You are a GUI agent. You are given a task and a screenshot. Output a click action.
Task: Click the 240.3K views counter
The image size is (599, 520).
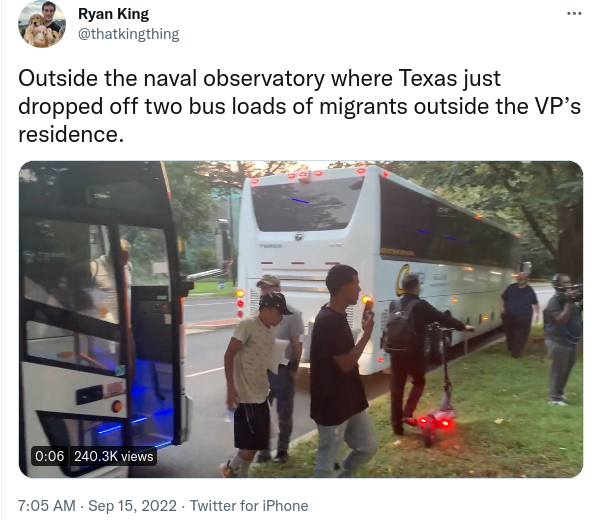coord(113,456)
